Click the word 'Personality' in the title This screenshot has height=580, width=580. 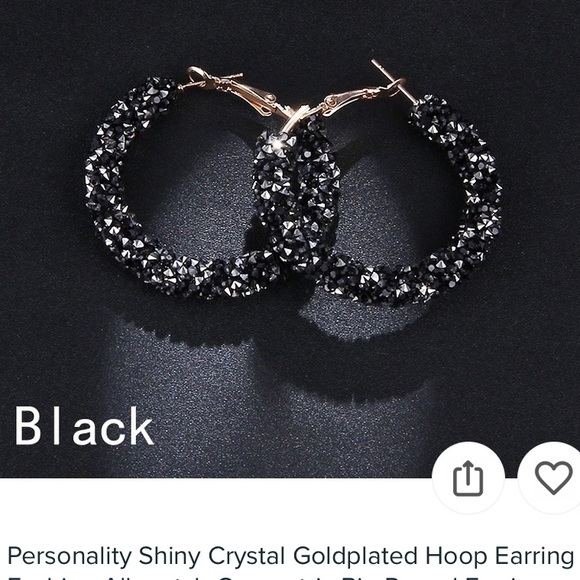click(70, 556)
